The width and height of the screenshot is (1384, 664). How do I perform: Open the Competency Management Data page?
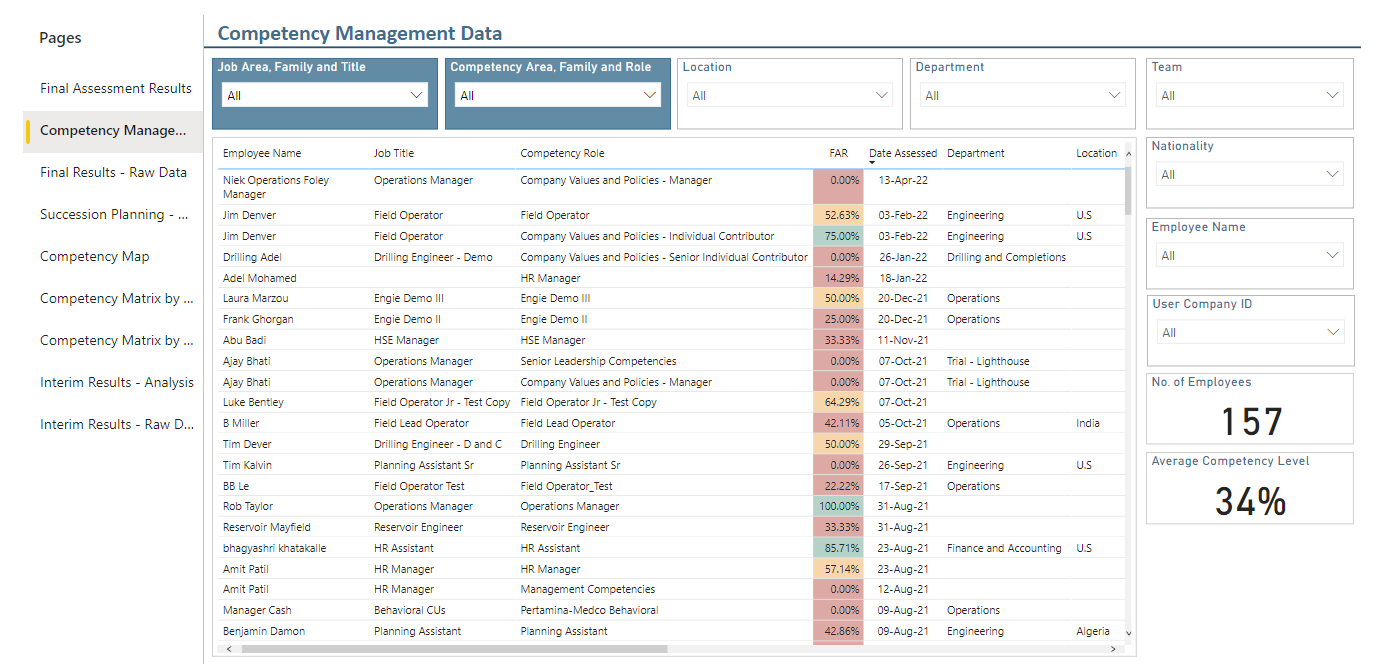114,130
